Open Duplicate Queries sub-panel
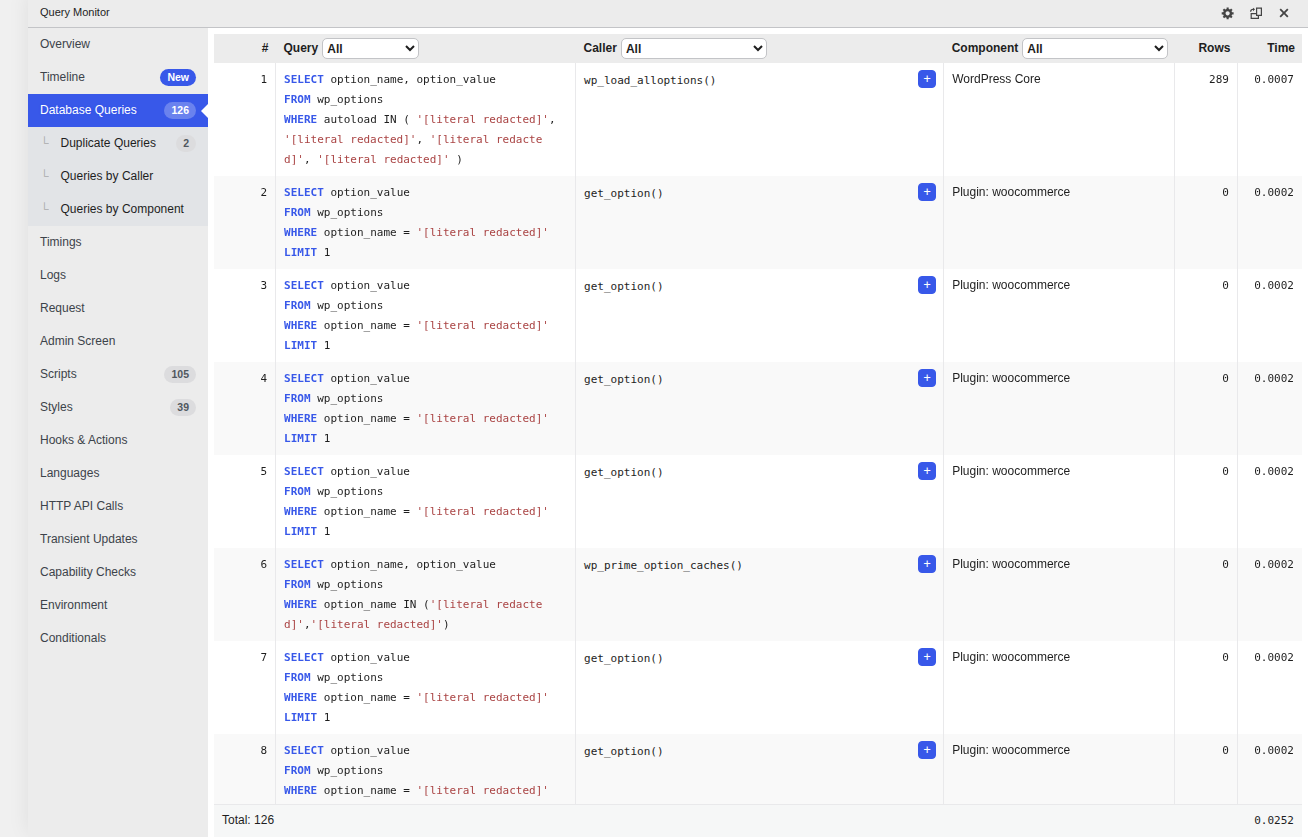Image resolution: width=1308 pixels, height=837 pixels. coord(118,143)
